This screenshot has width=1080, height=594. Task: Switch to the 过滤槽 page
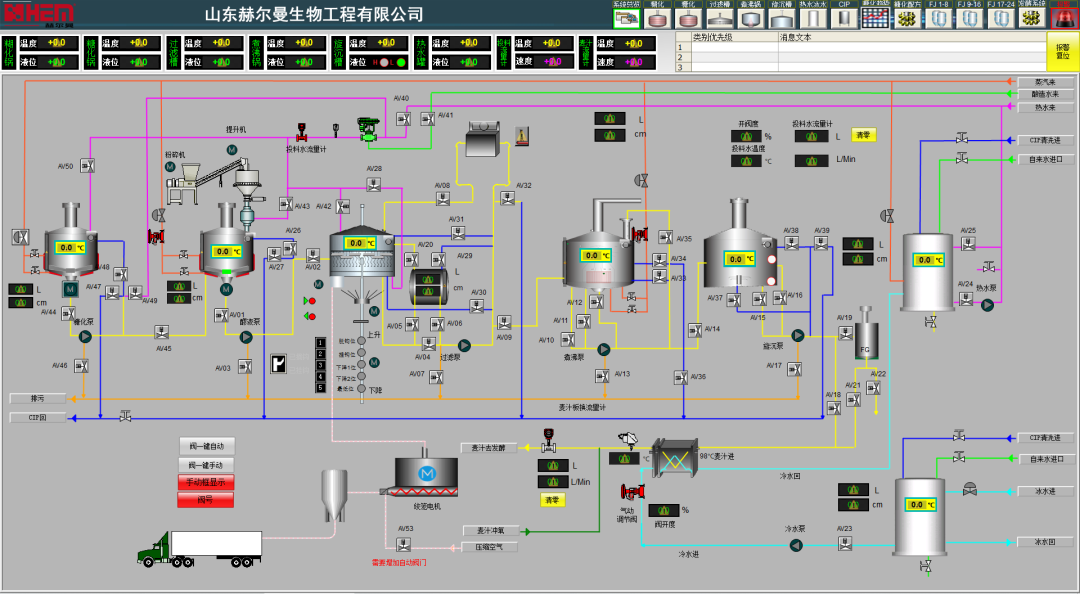pos(719,18)
